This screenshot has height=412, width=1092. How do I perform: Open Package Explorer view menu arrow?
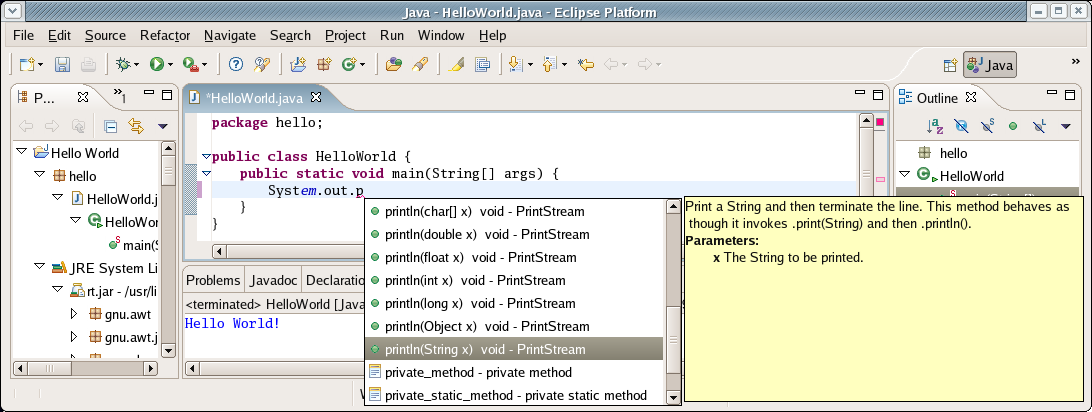click(162, 127)
